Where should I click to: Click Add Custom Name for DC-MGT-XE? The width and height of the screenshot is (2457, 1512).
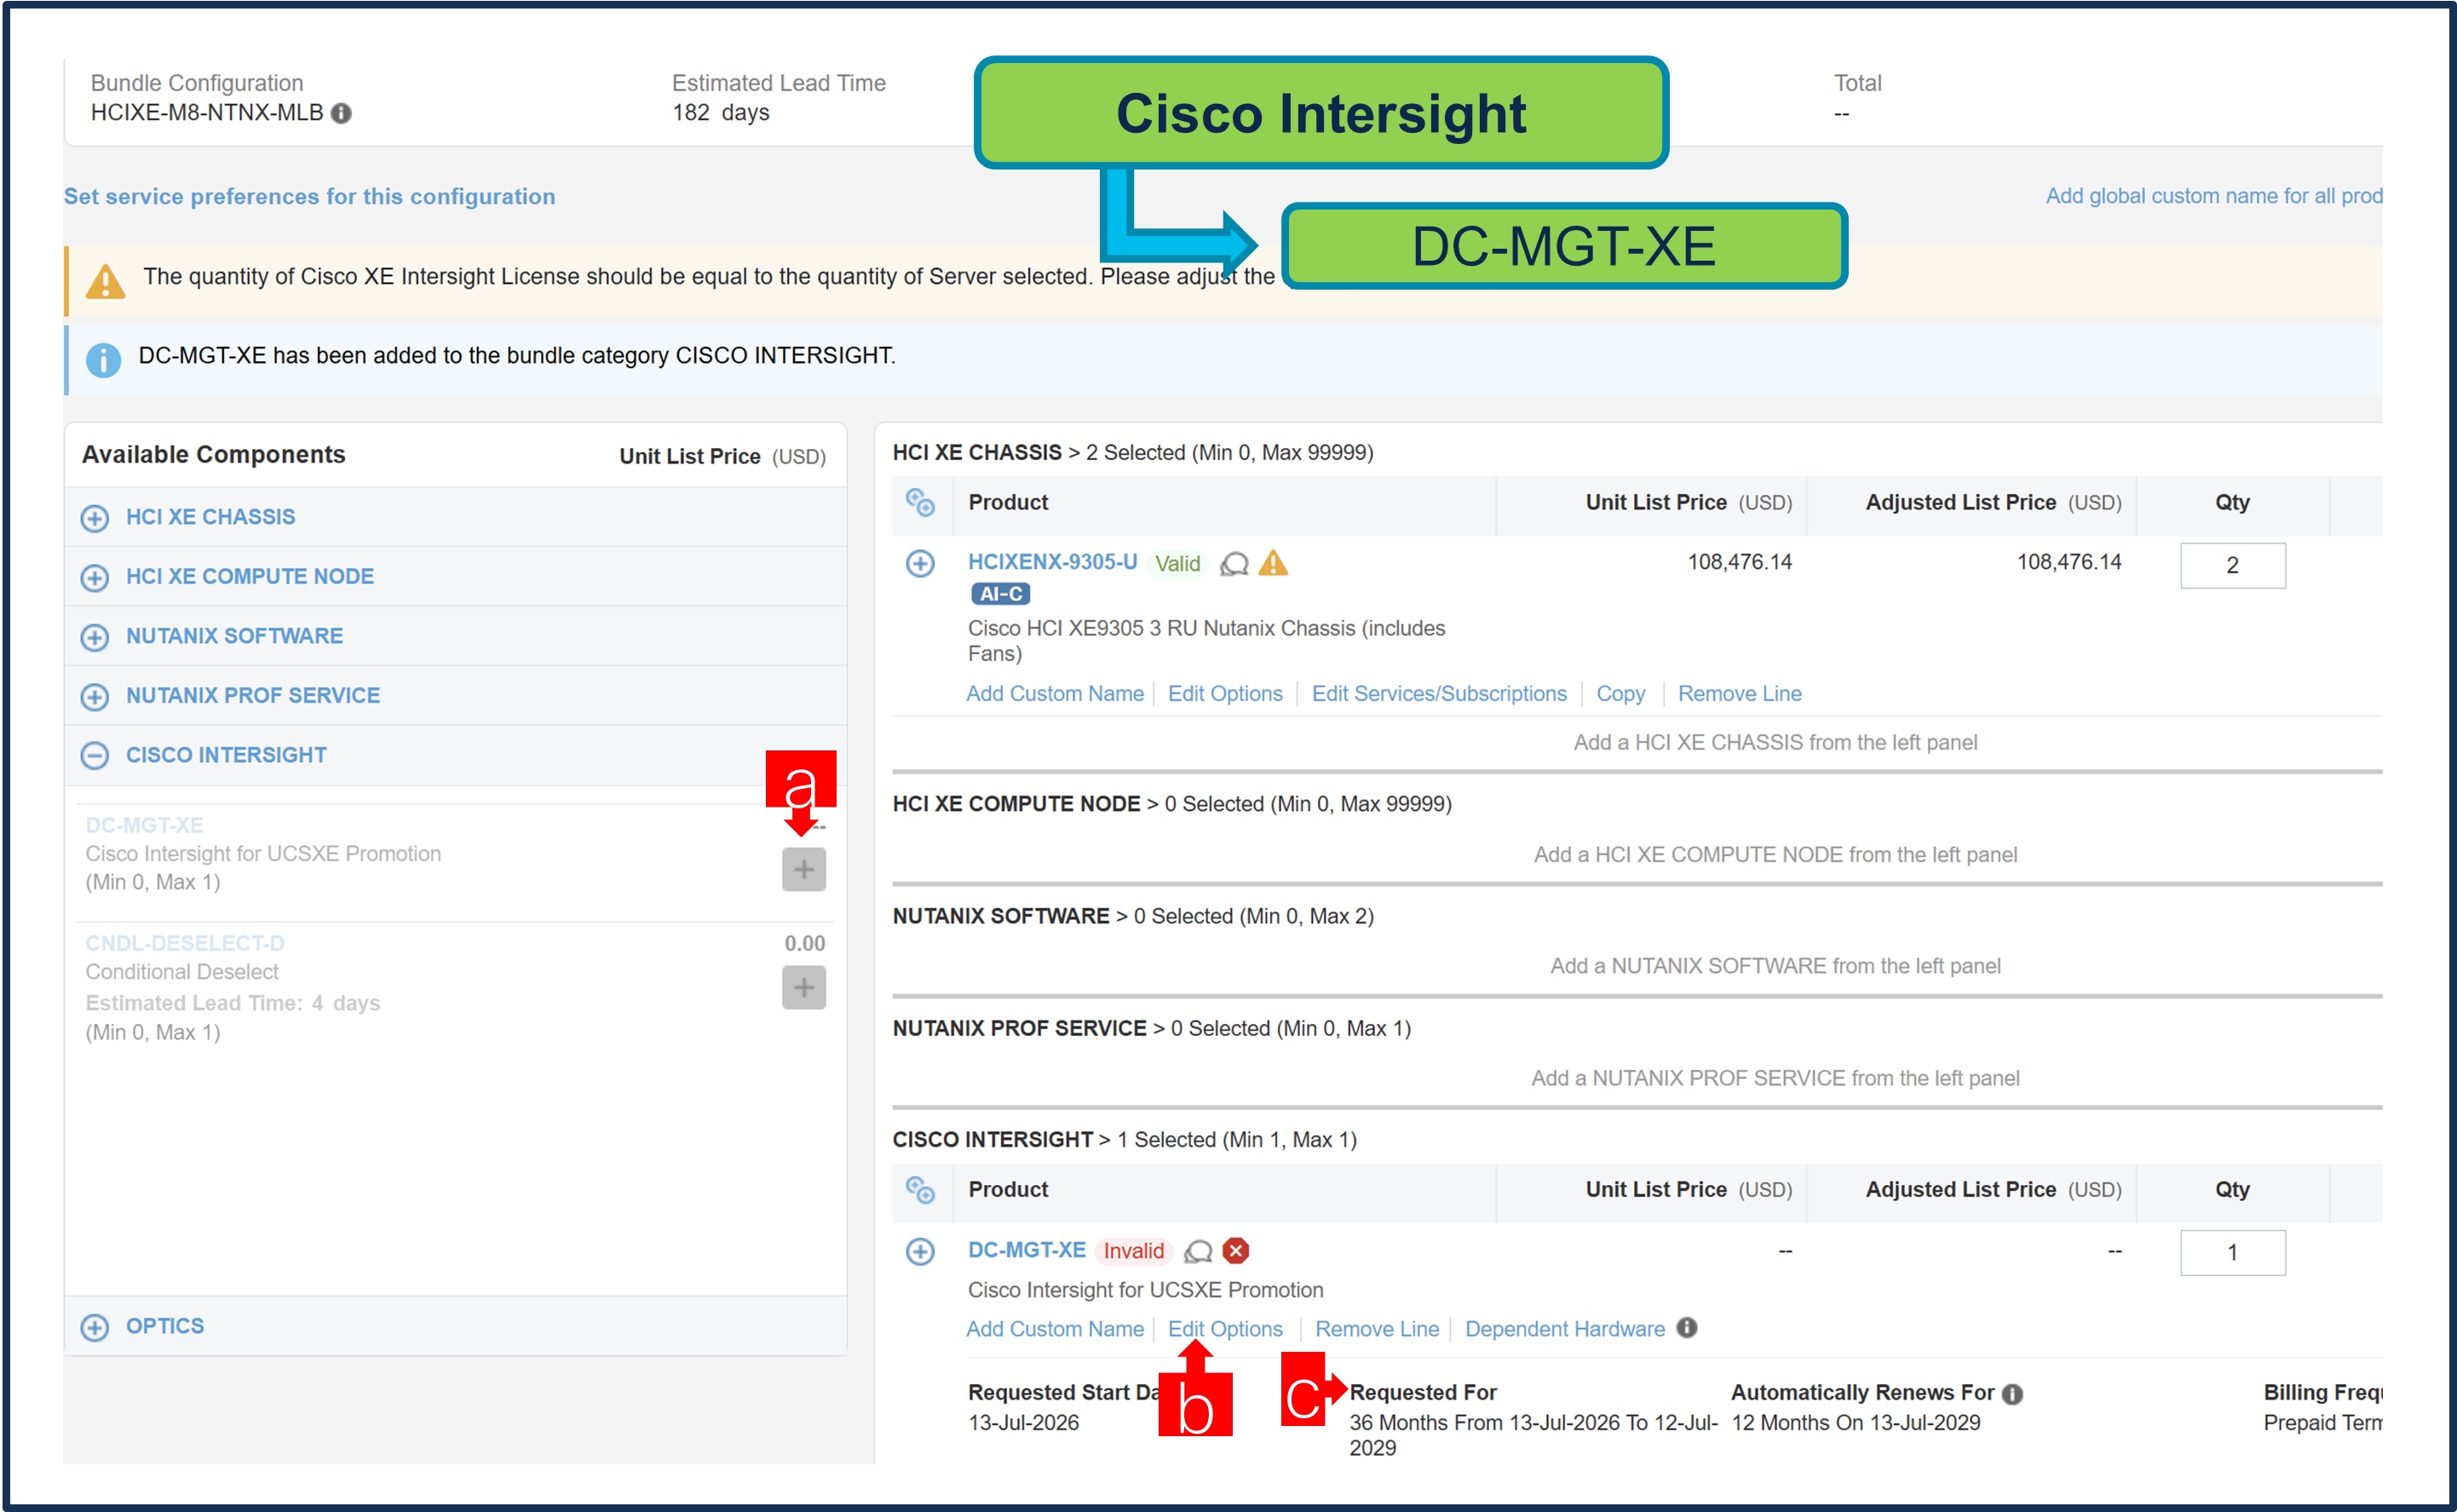click(x=1054, y=1329)
